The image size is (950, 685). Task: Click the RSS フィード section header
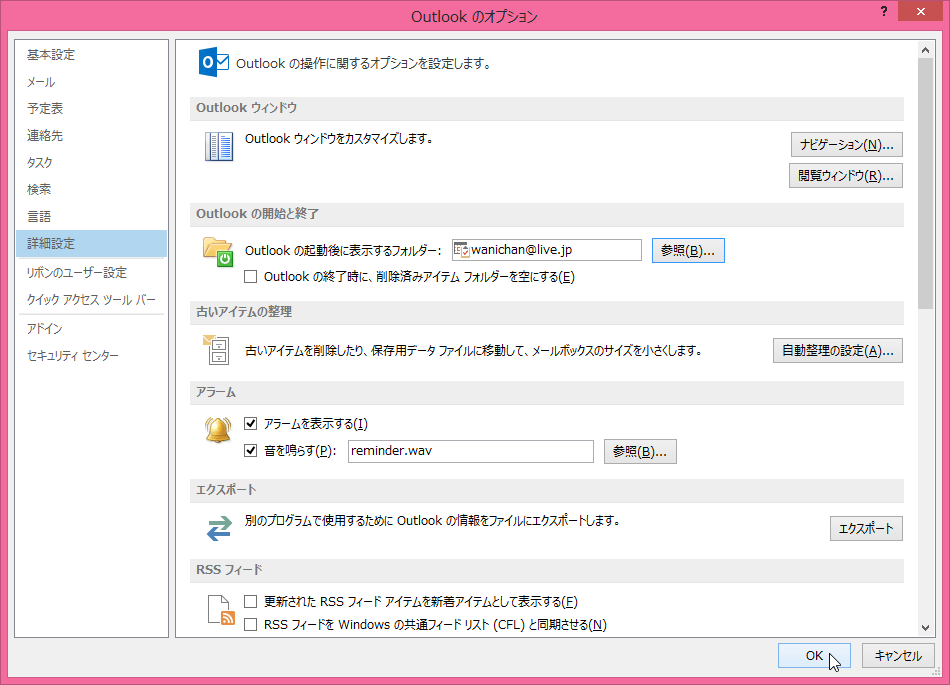coord(546,571)
